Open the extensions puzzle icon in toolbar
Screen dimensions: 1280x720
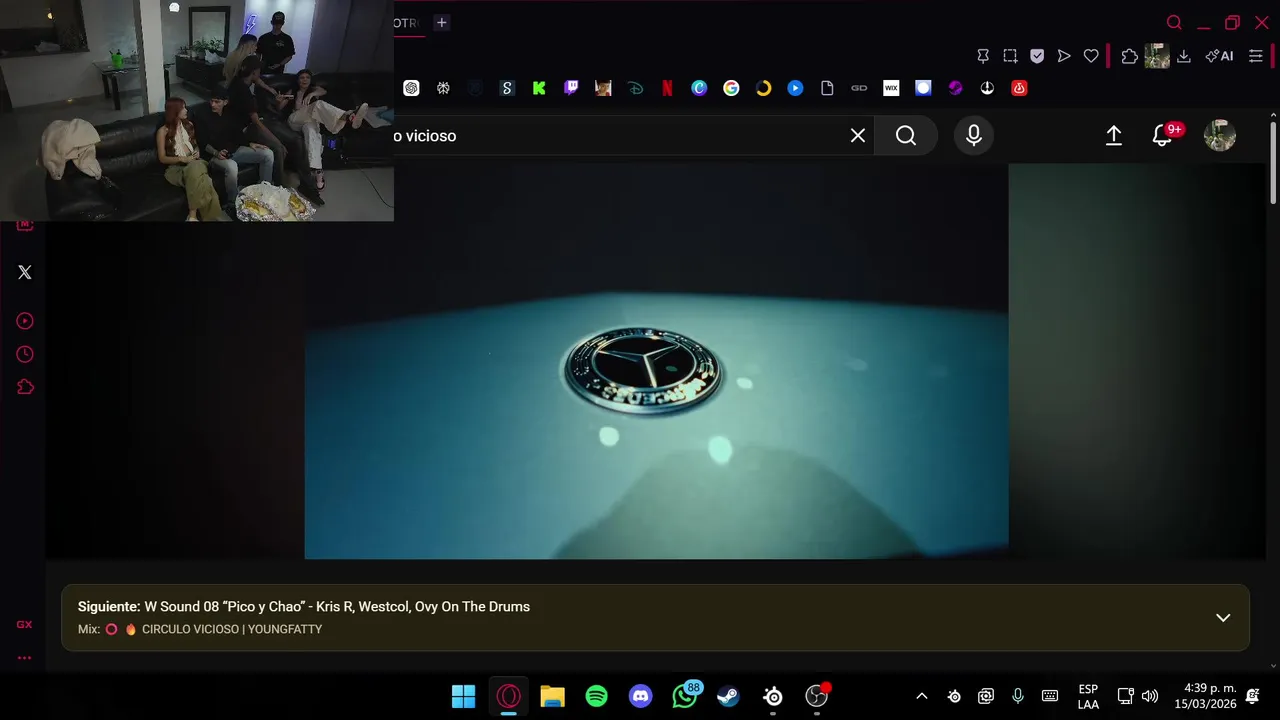click(x=1129, y=56)
